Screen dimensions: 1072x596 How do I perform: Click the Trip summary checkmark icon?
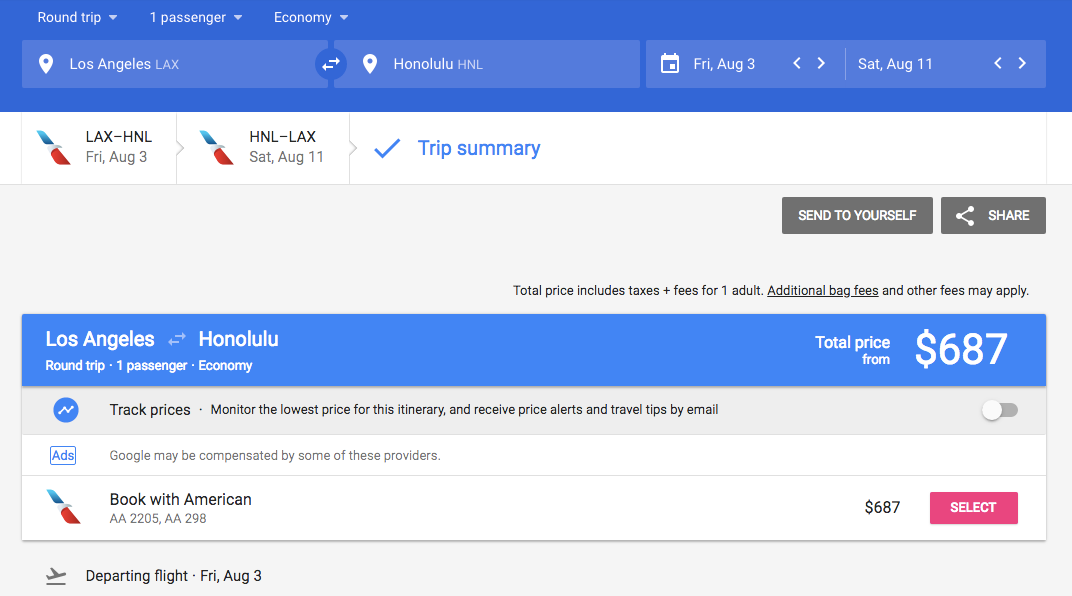387,148
